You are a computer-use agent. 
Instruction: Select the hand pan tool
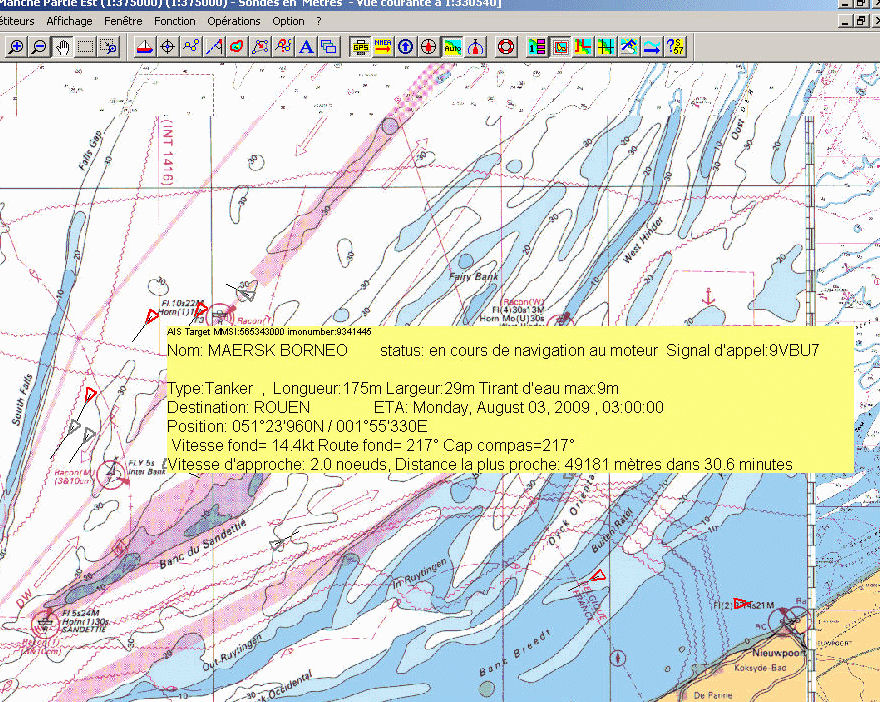pos(62,46)
